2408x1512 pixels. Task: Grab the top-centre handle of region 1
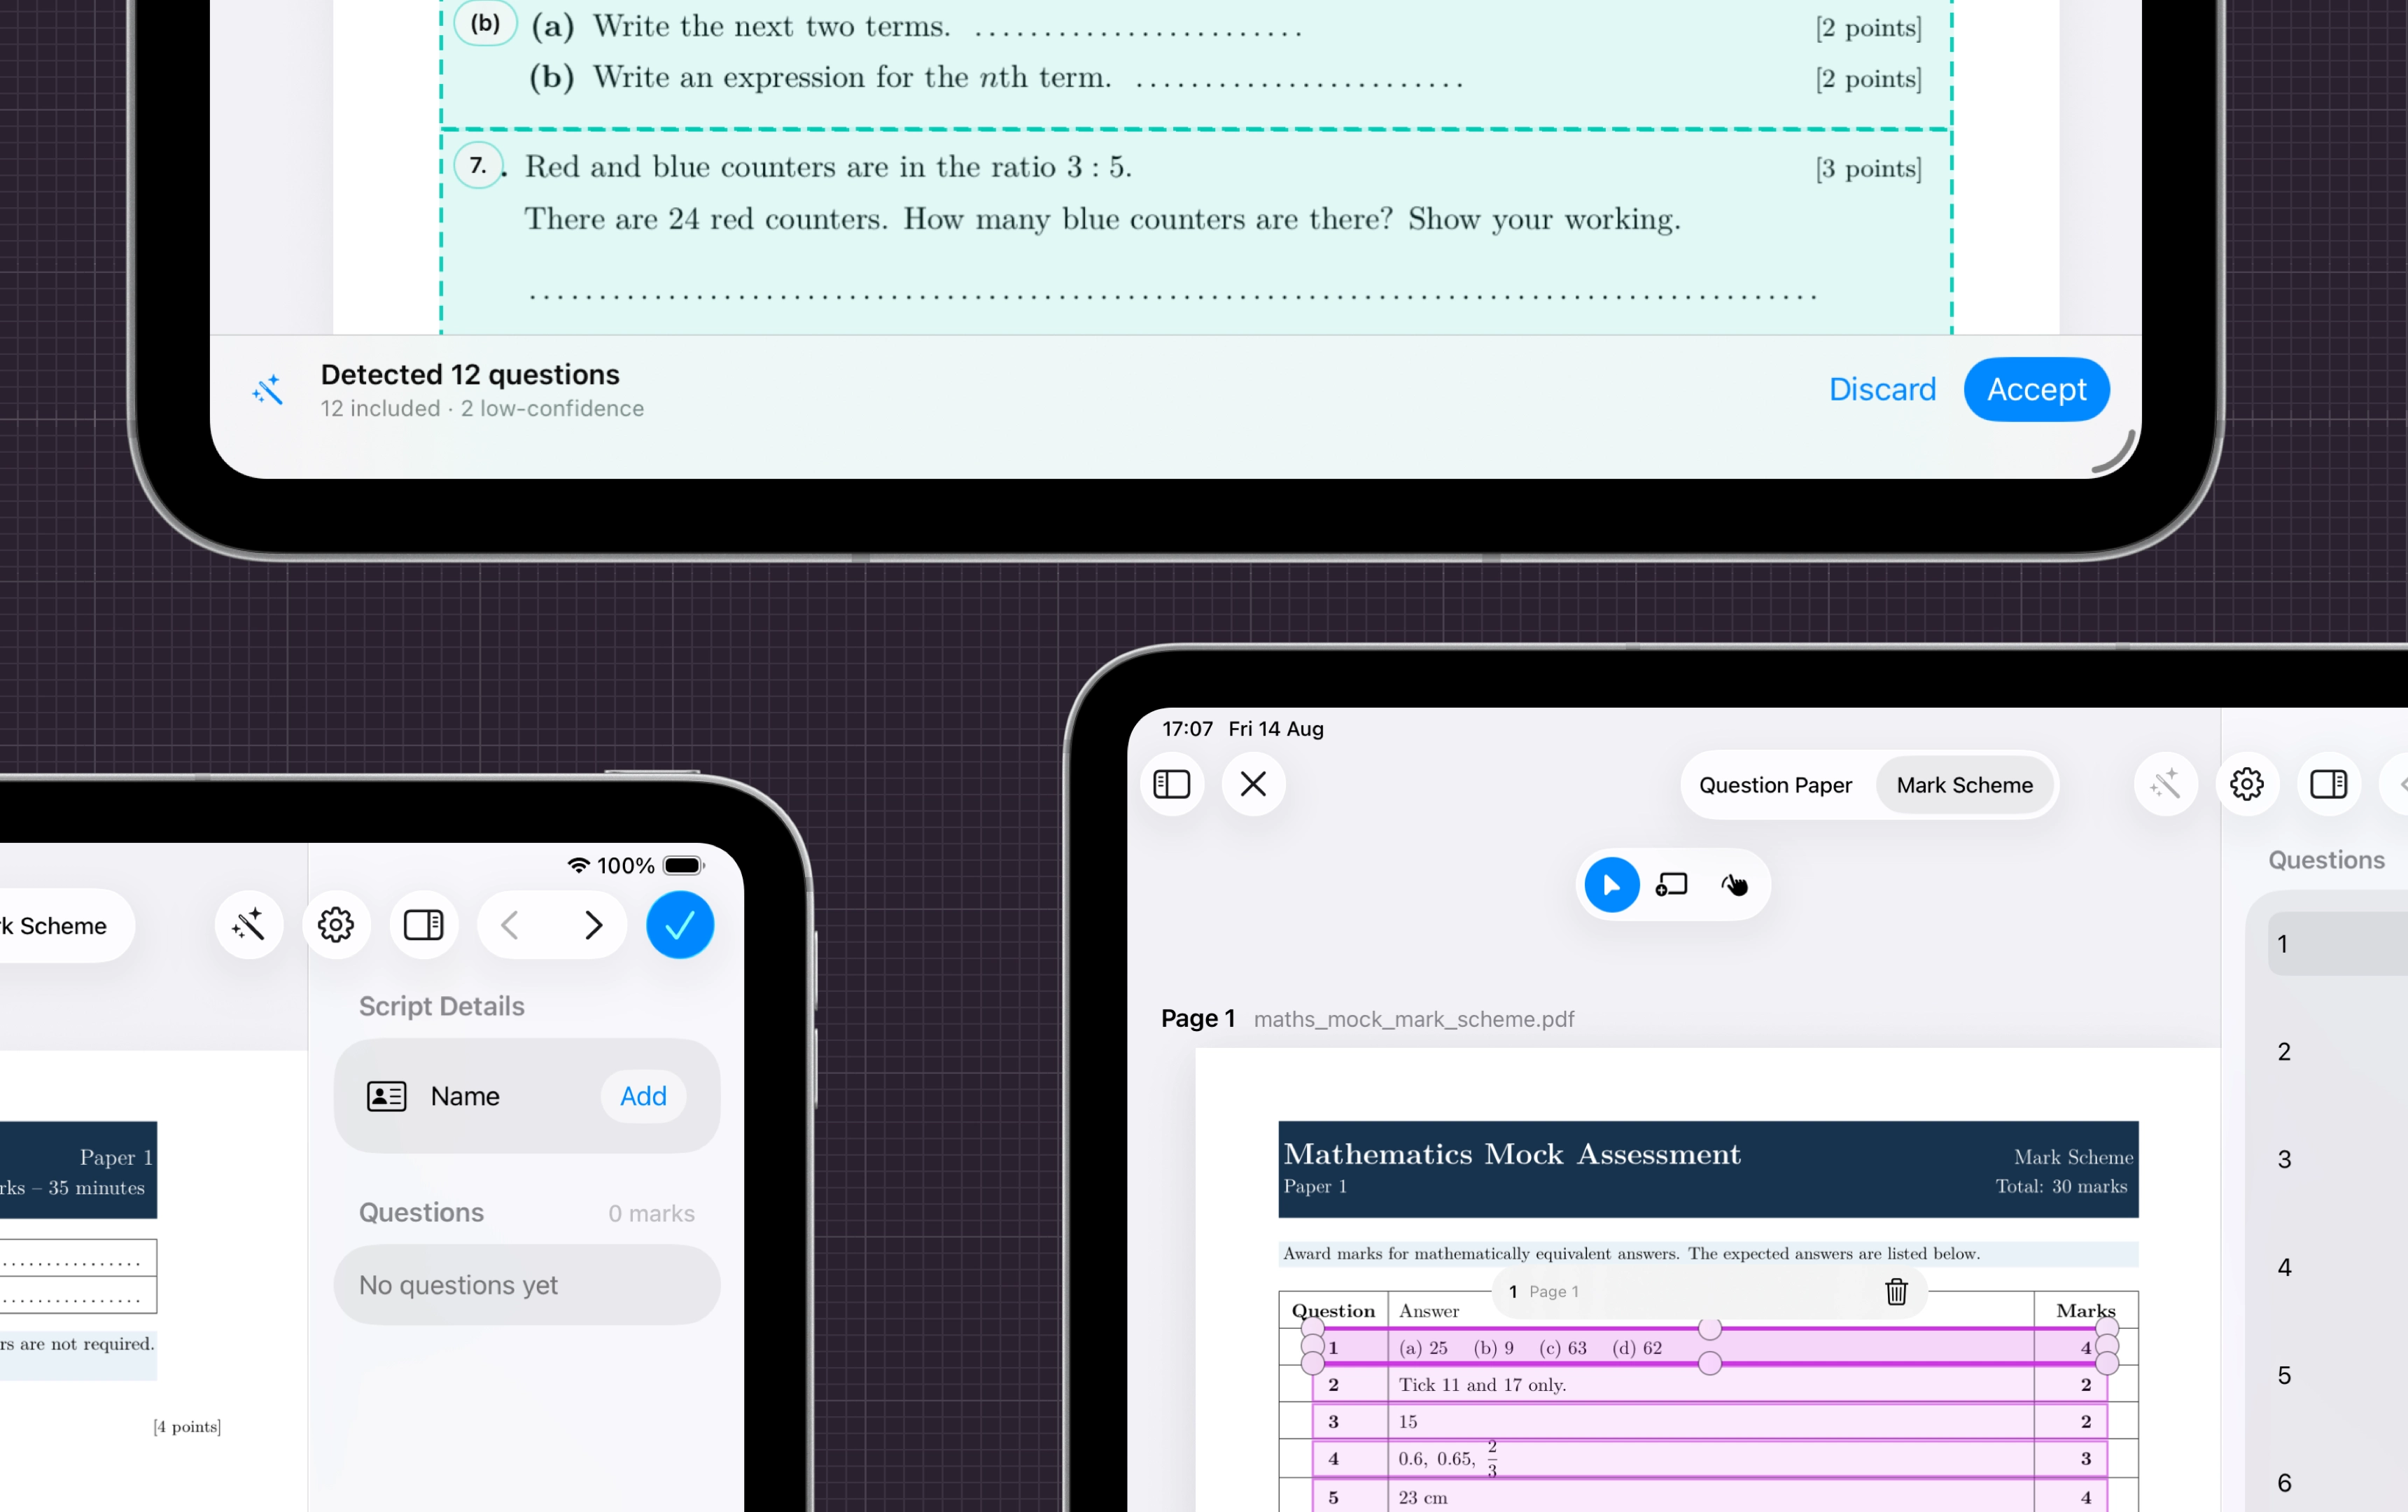tap(1710, 1329)
